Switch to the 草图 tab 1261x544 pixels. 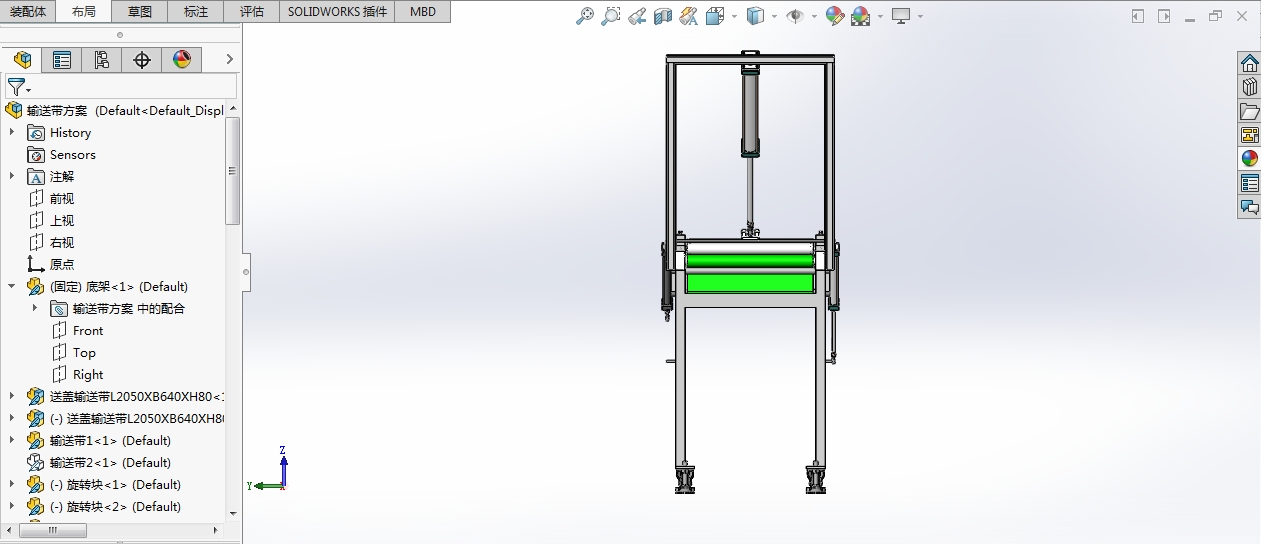pos(140,12)
